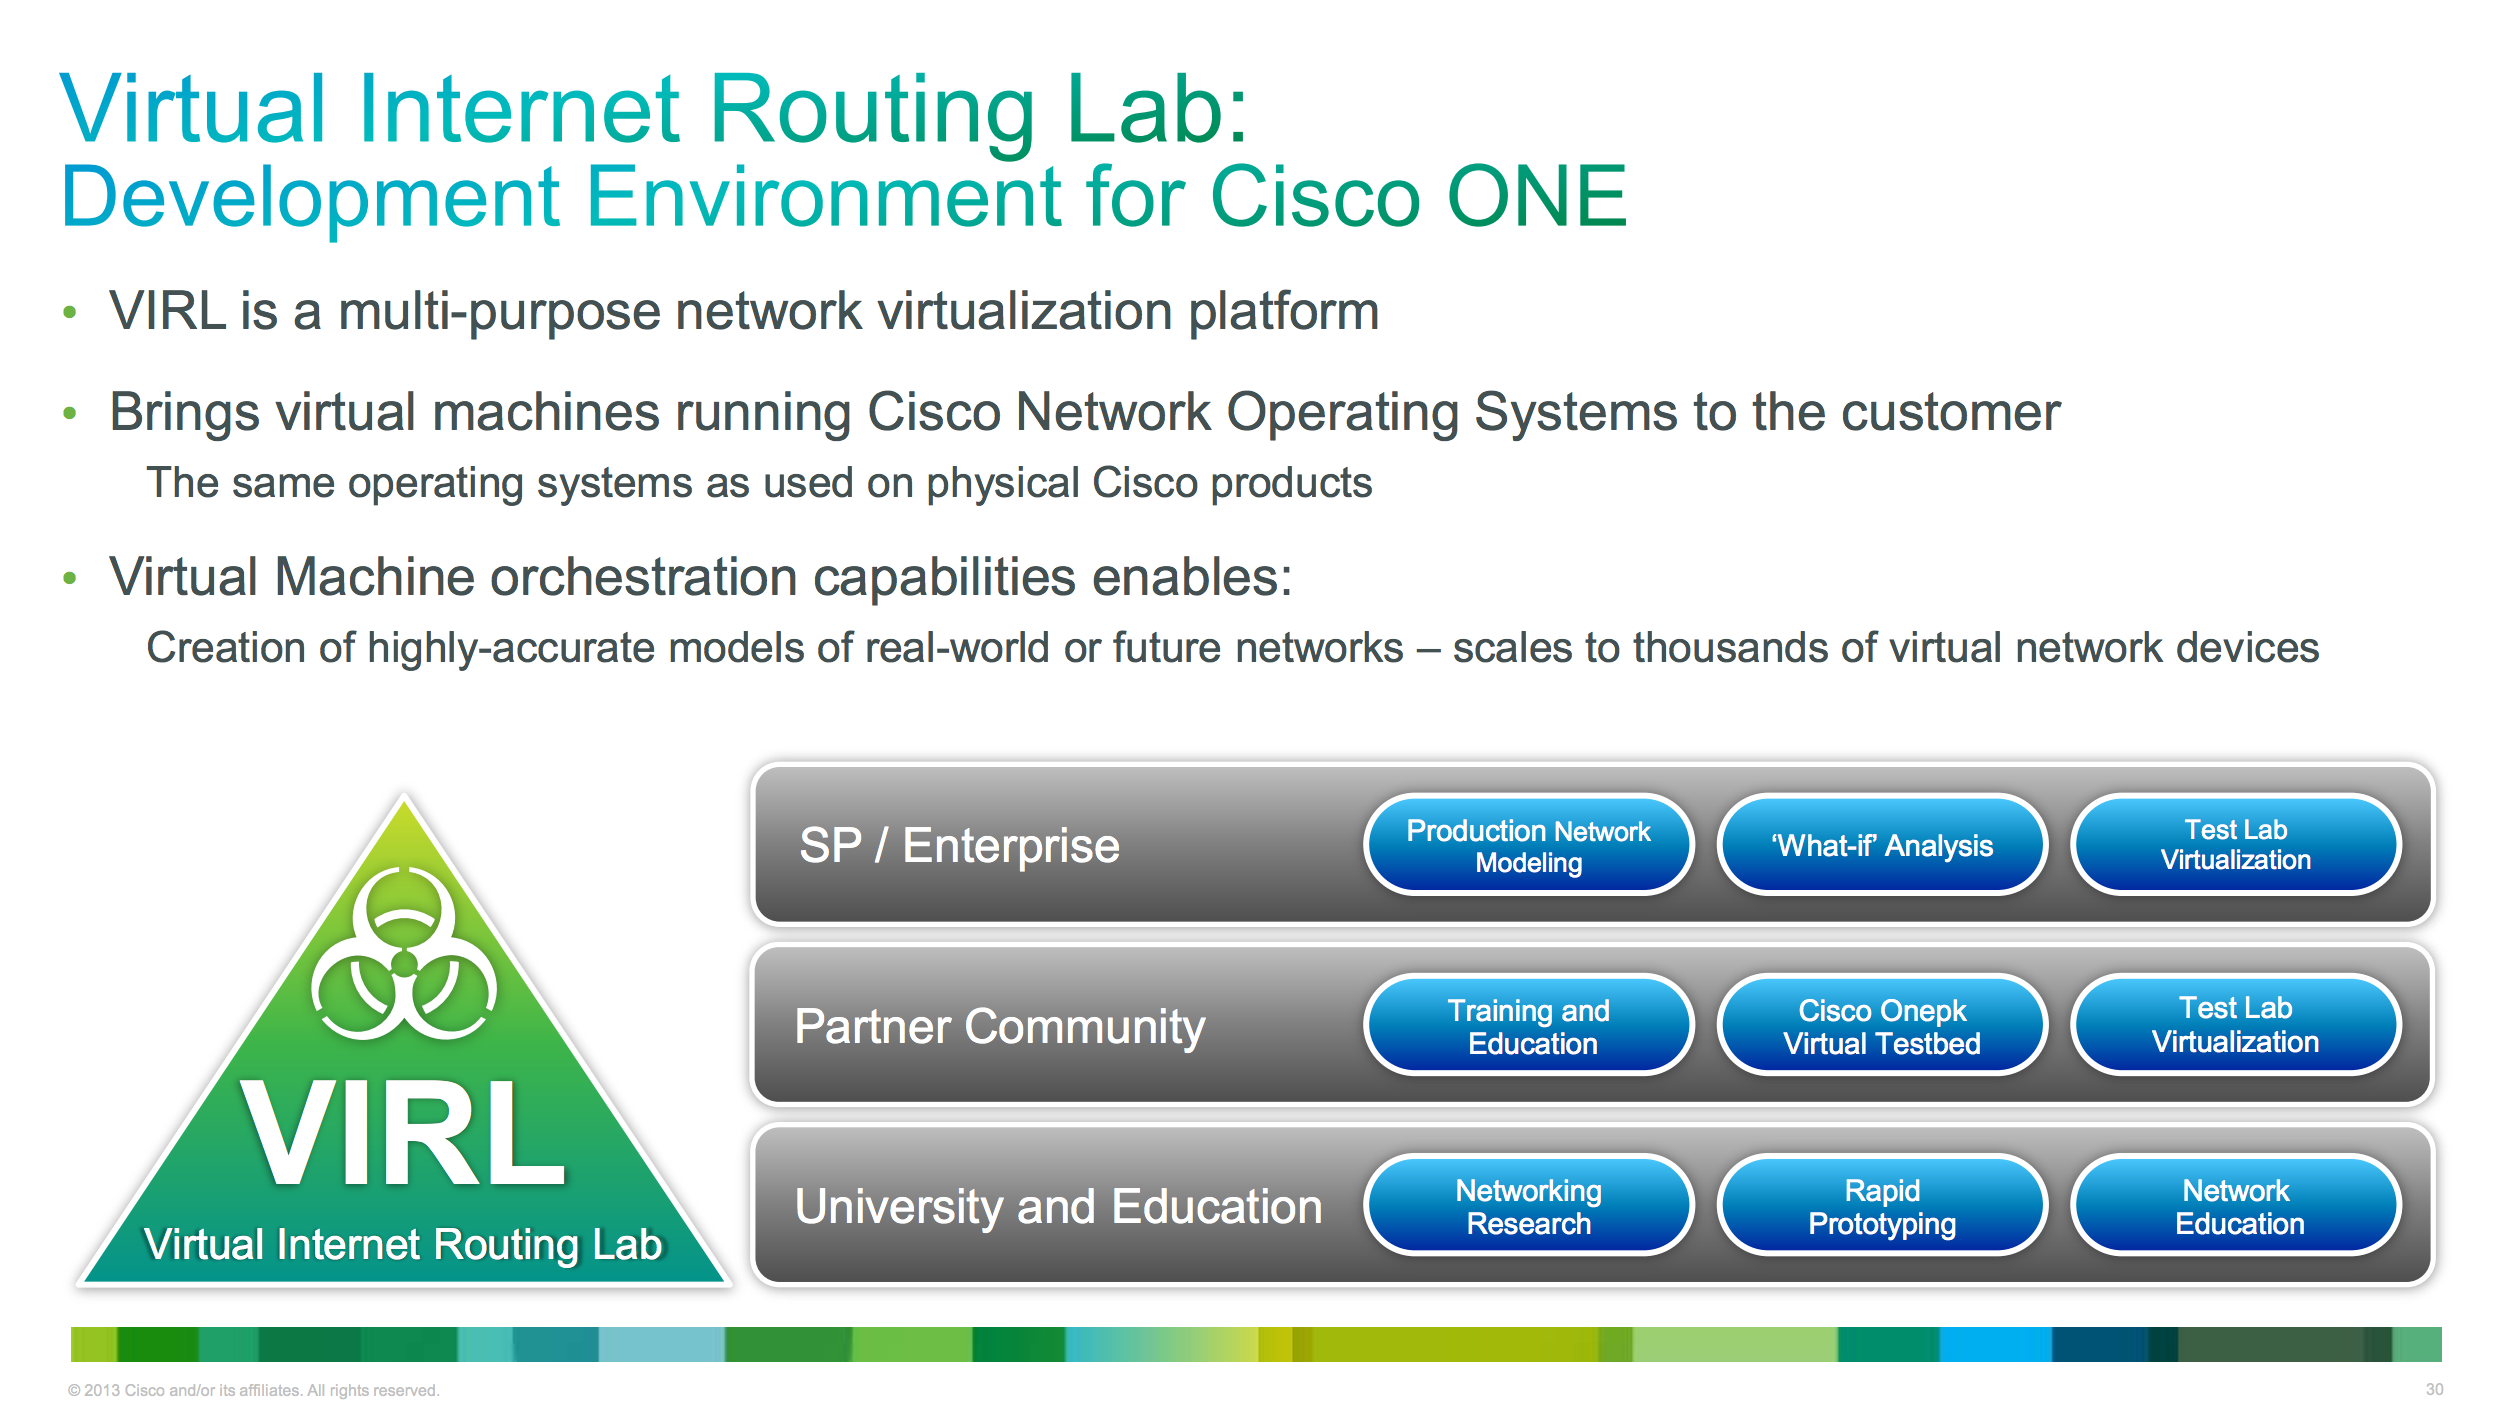Open the Cisco Onepk Virtual Testbed pill
The width and height of the screenshot is (2504, 1408).
1882,1025
